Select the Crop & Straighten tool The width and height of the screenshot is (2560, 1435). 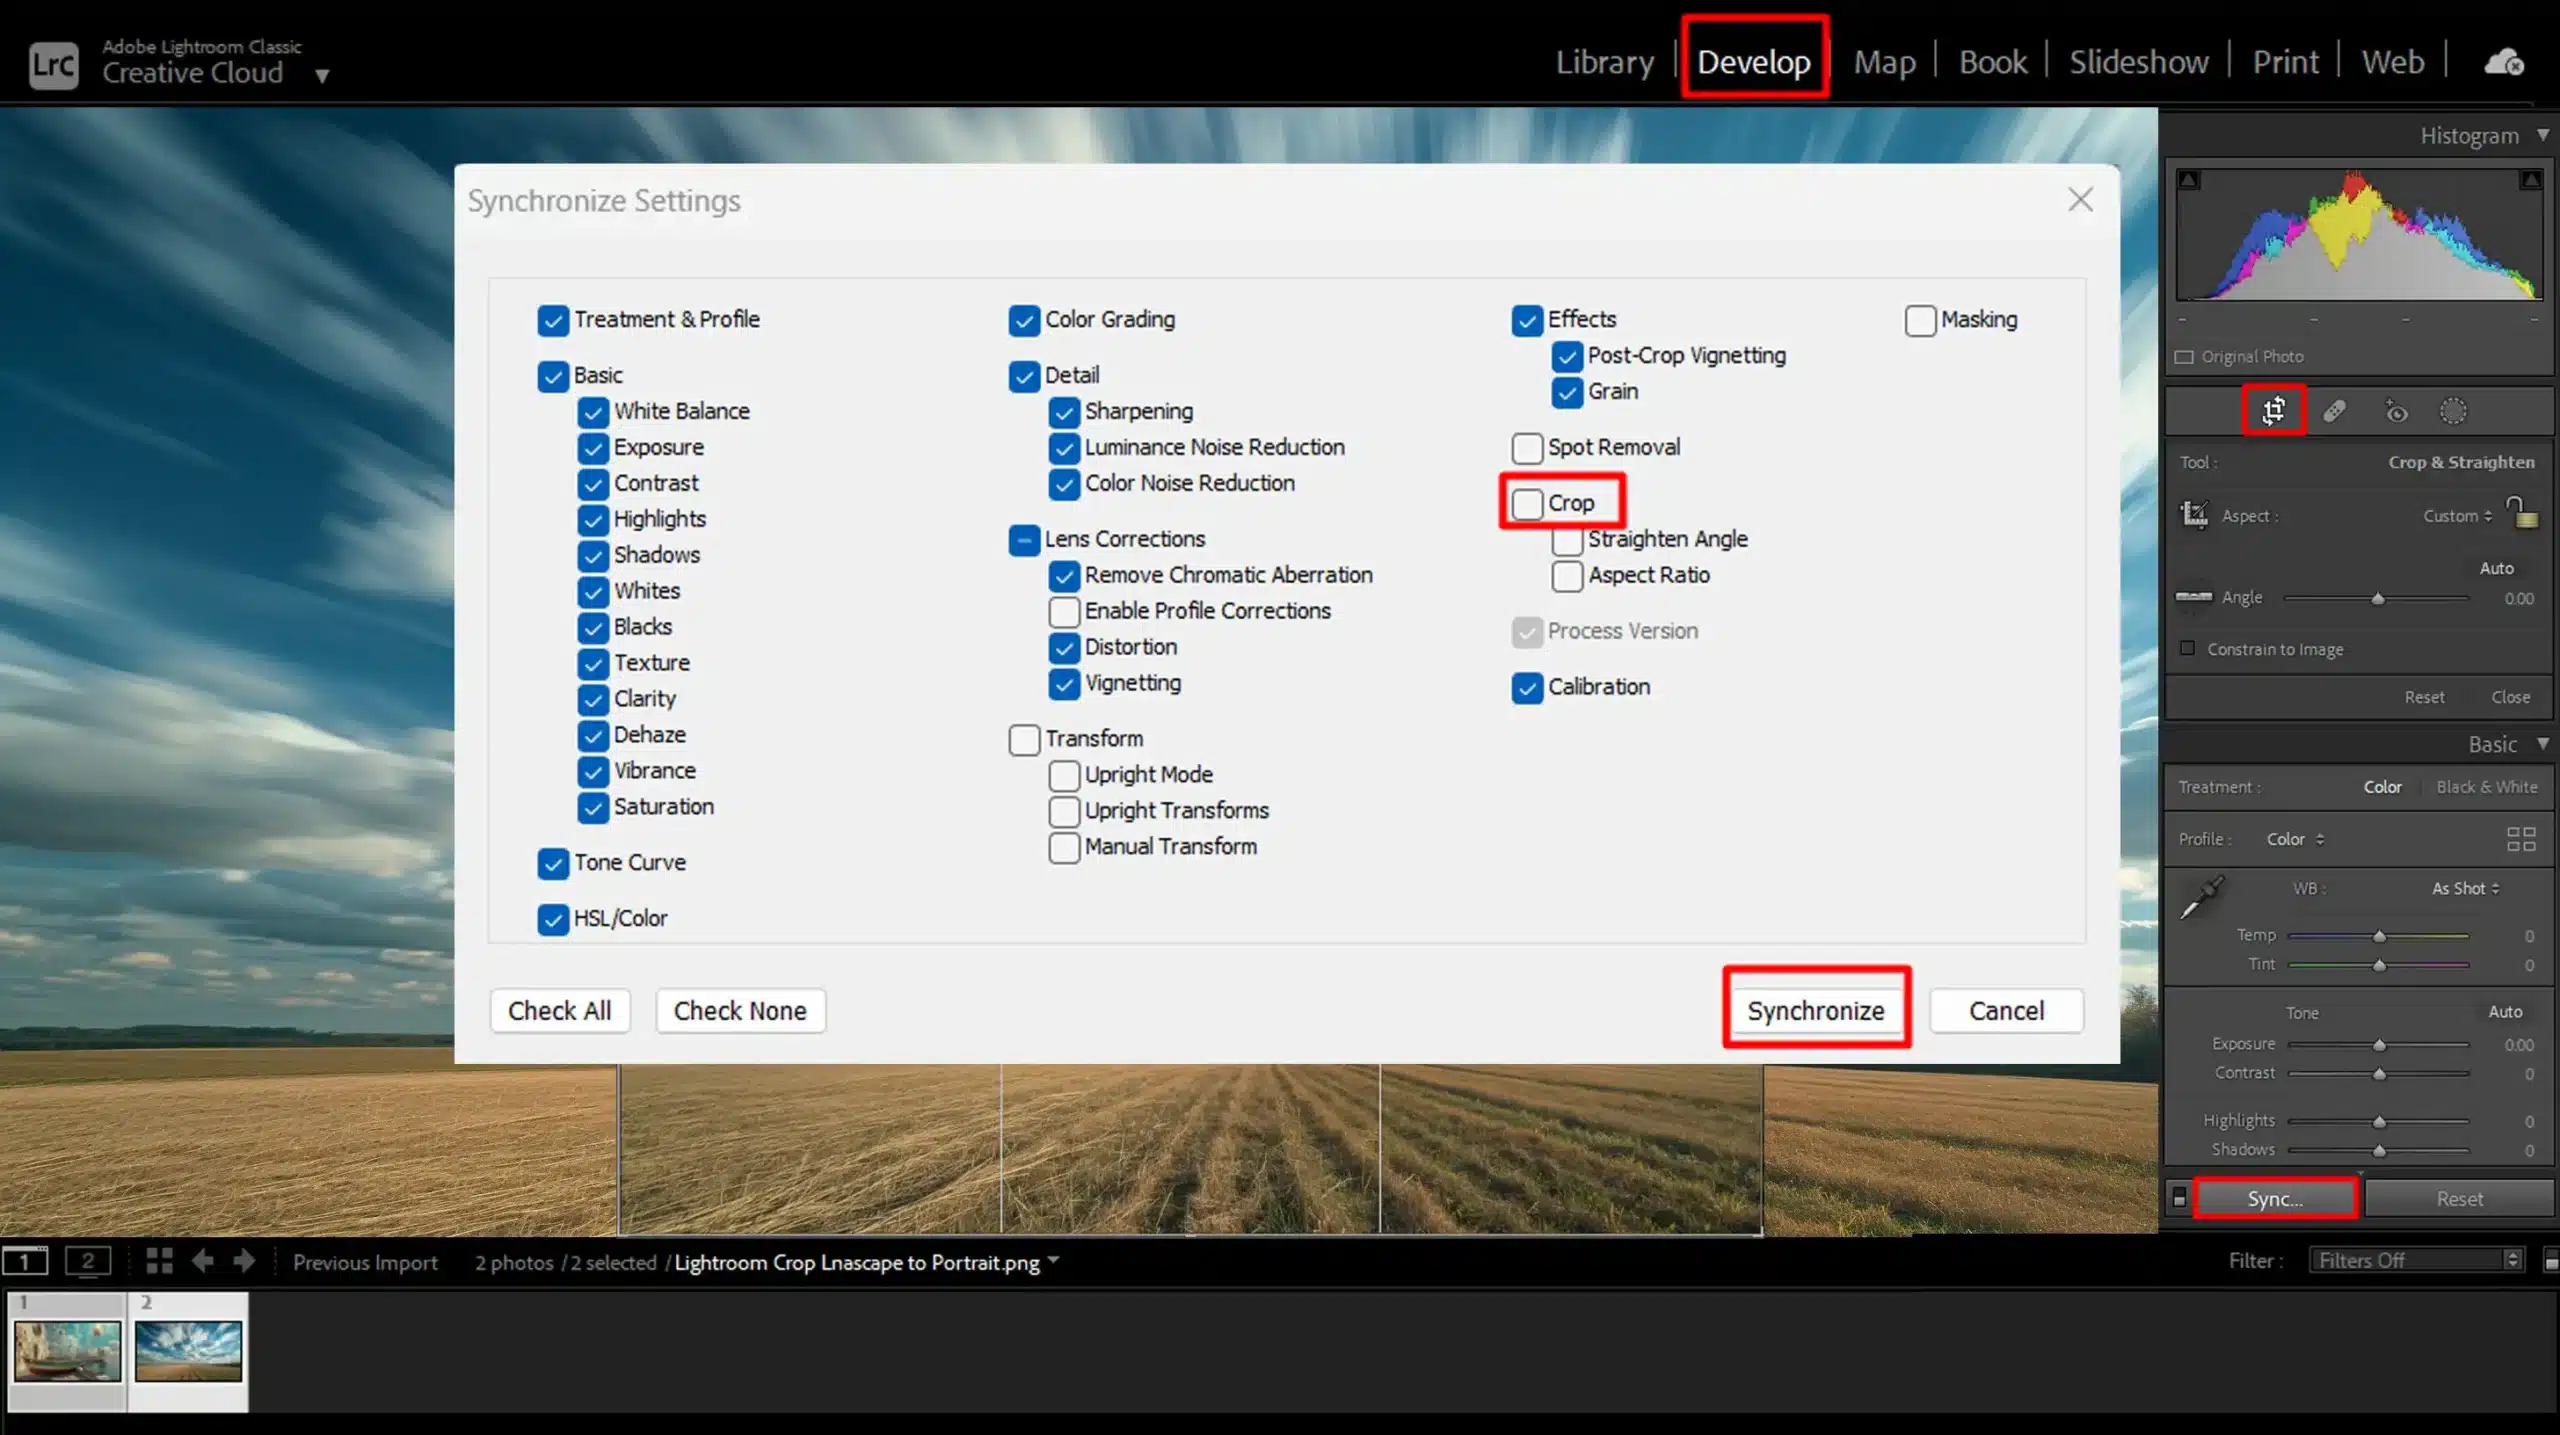[x=2273, y=412]
